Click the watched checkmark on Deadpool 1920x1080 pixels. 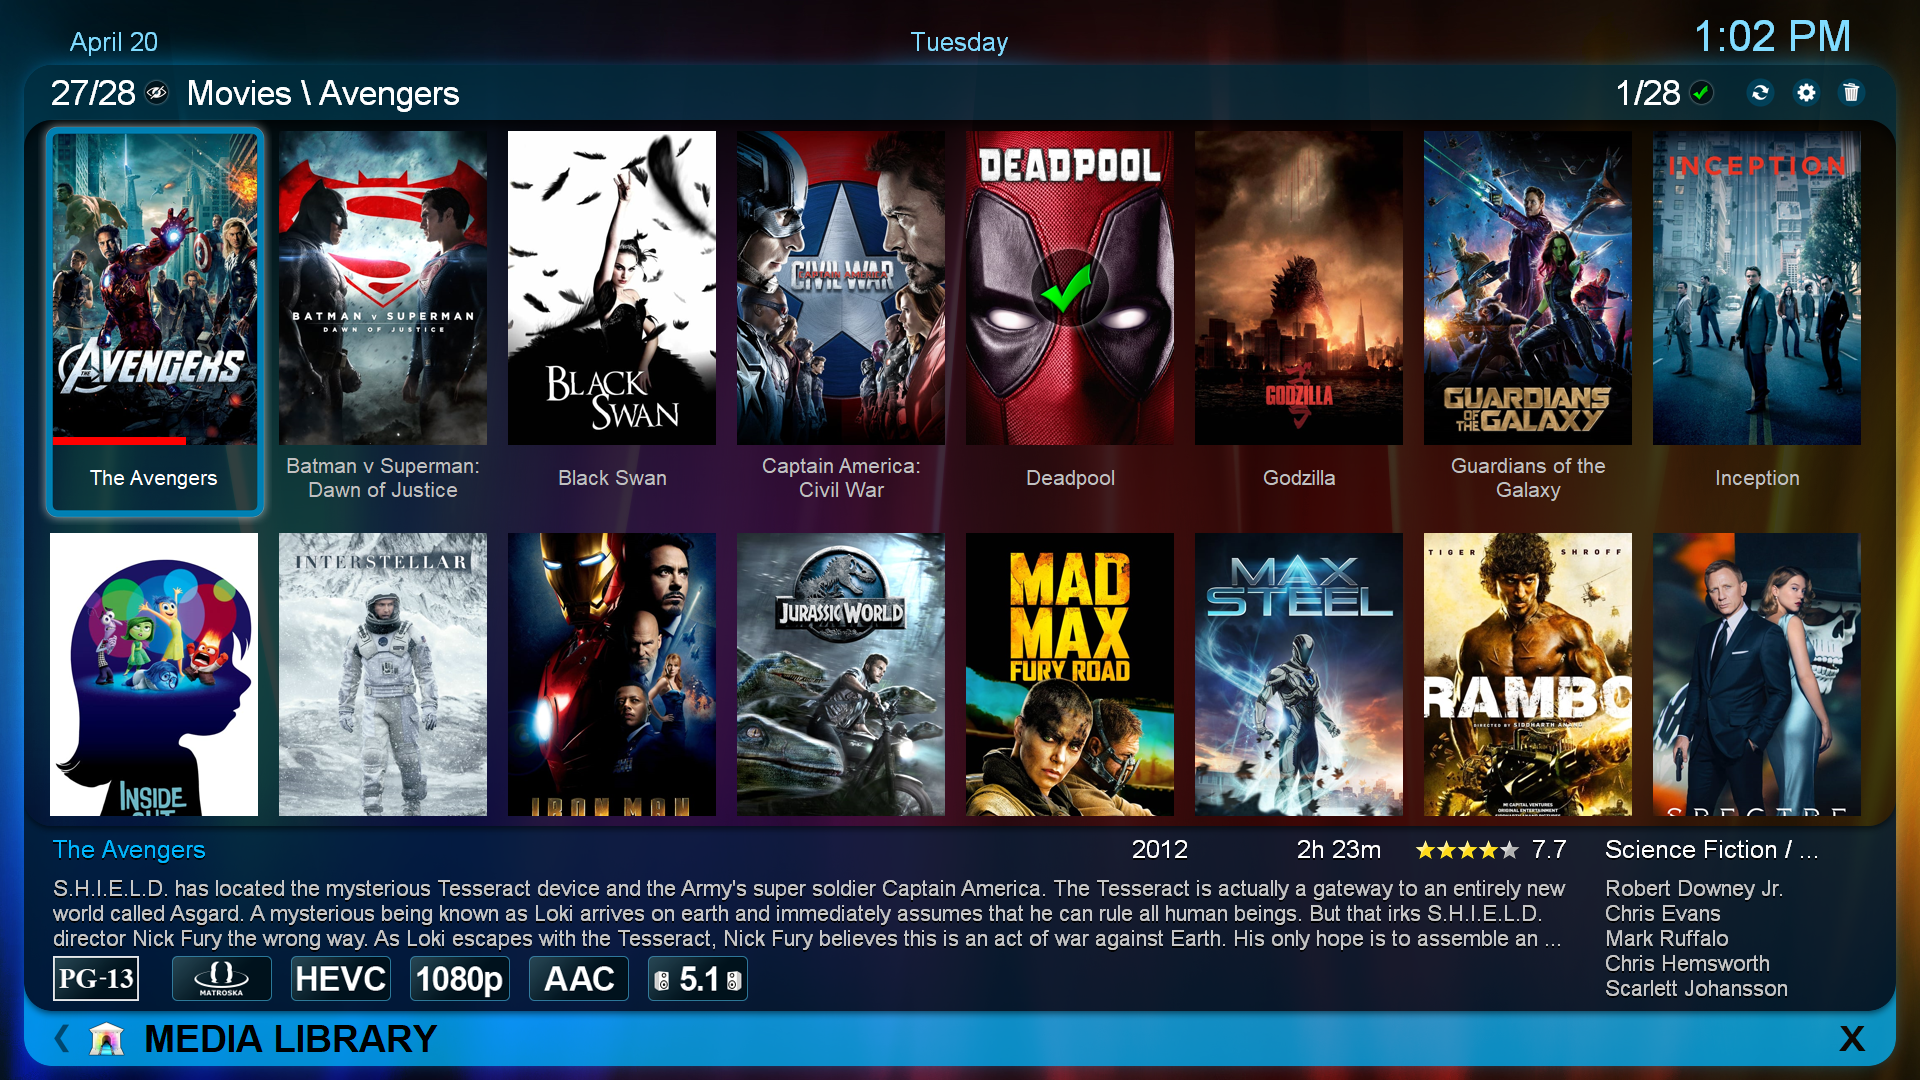(1067, 290)
